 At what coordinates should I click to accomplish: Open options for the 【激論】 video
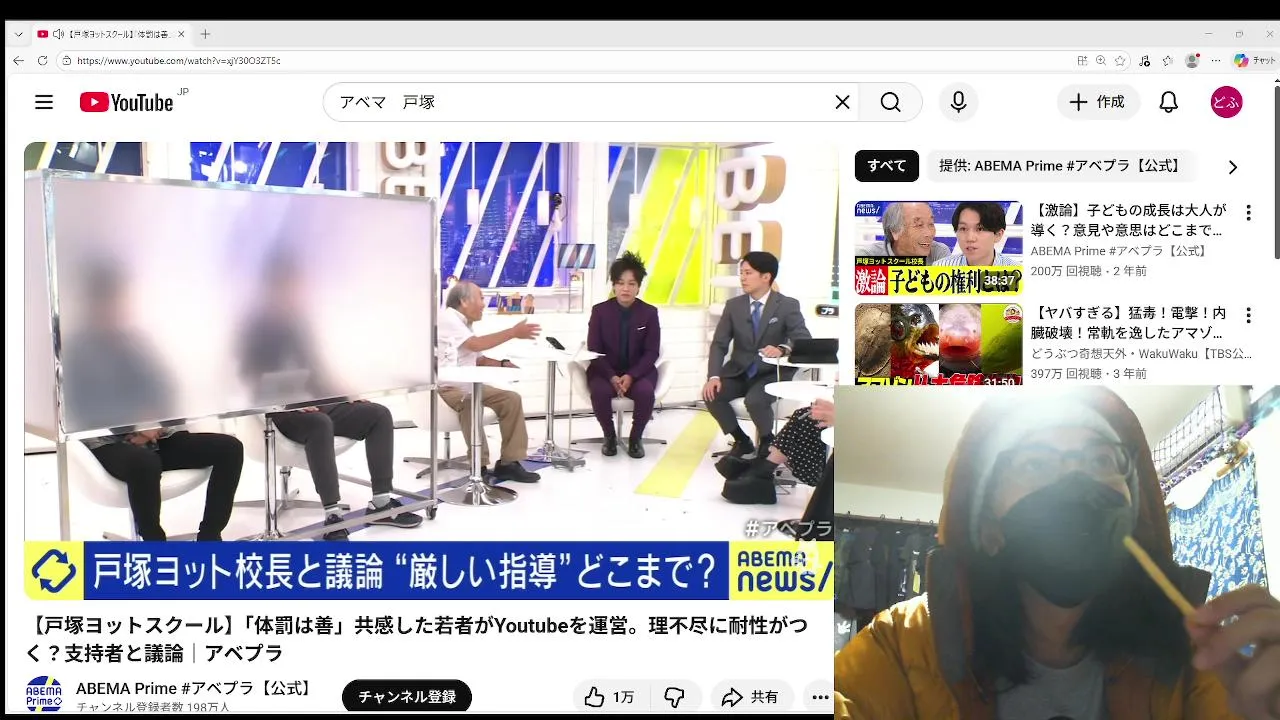click(x=1248, y=213)
